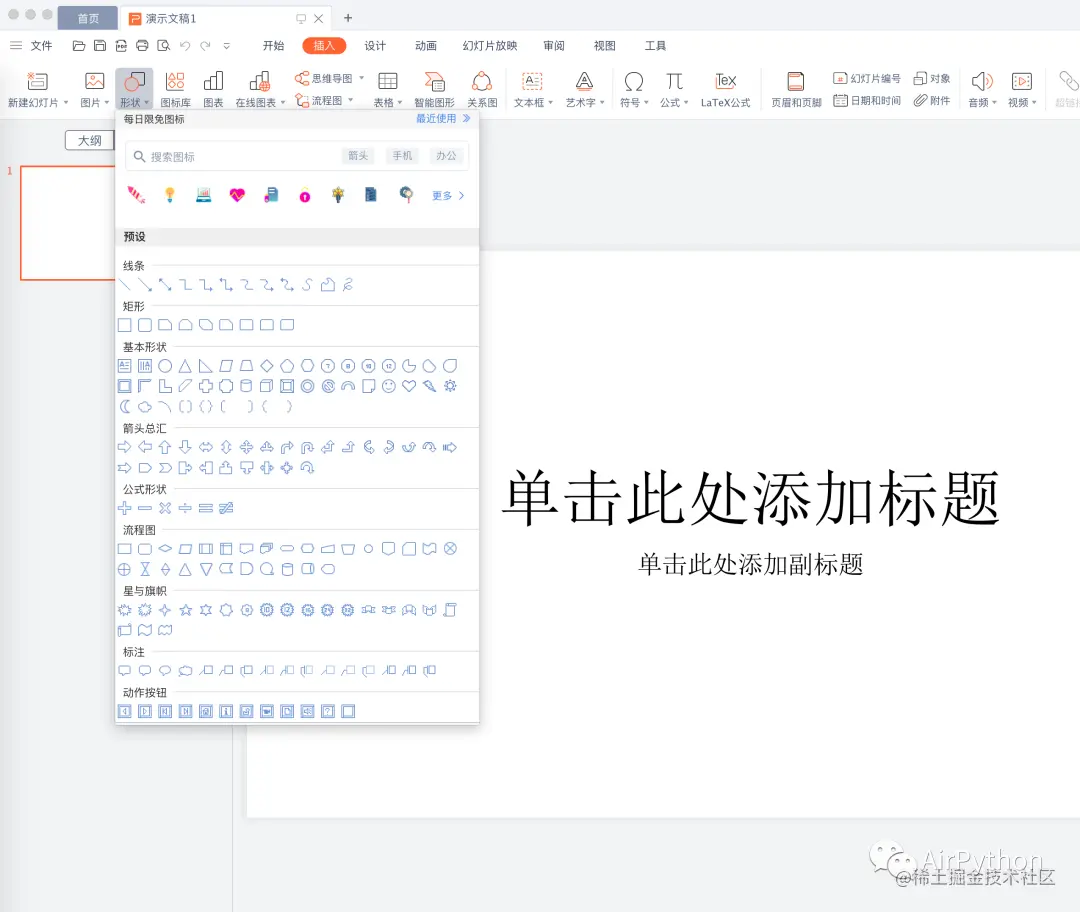Image resolution: width=1080 pixels, height=912 pixels.
Task: Click the subtitle placeholder 单击此处添加副标题
Action: pos(750,564)
